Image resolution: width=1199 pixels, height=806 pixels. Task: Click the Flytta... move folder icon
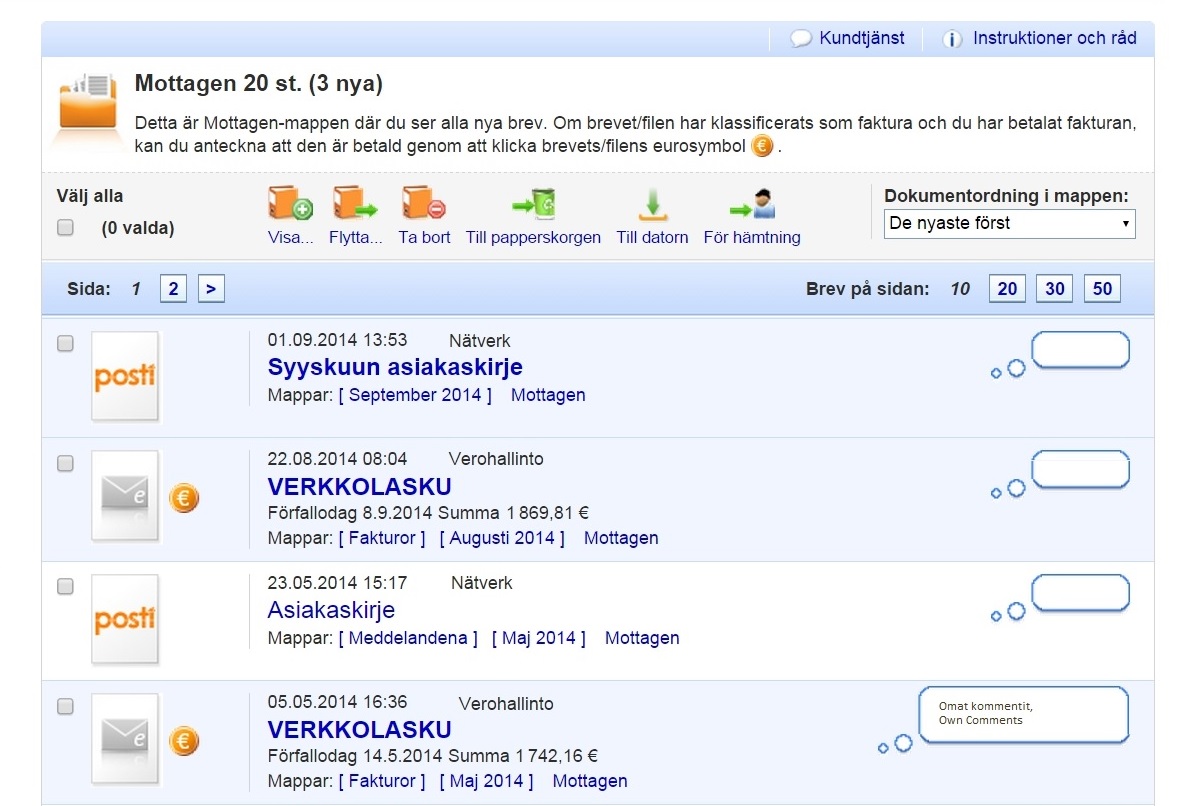pyautogui.click(x=355, y=203)
